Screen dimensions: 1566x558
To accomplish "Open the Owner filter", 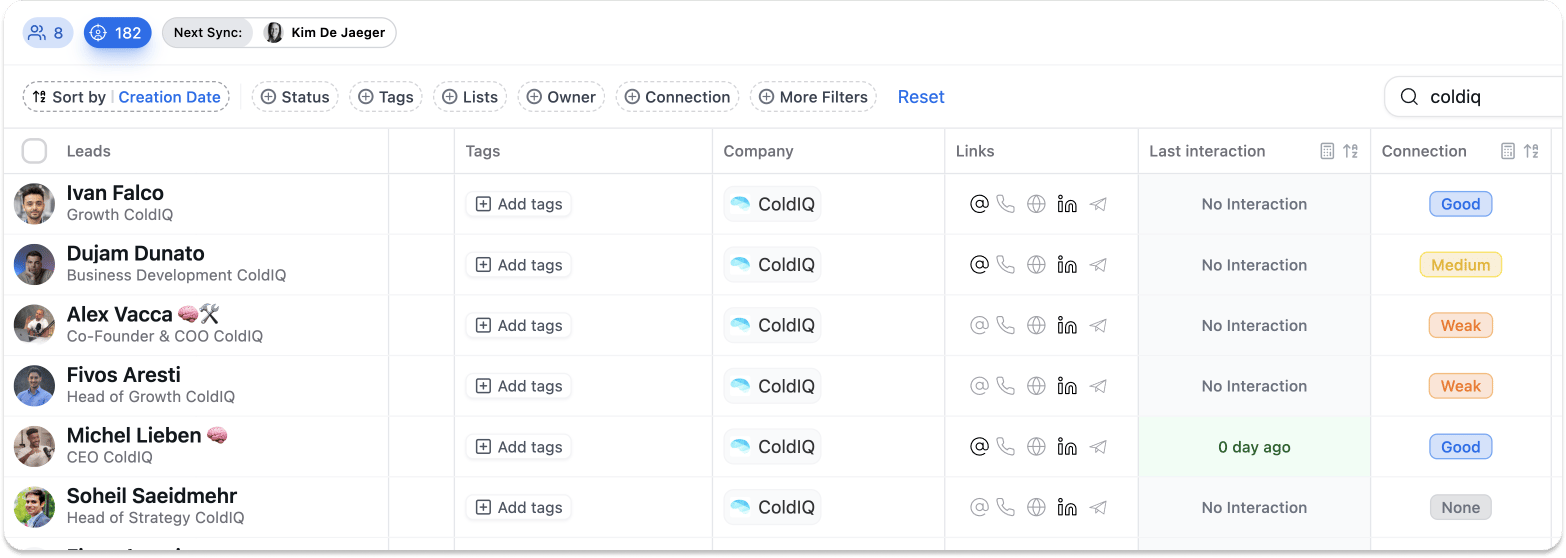I will pyautogui.click(x=561, y=97).
